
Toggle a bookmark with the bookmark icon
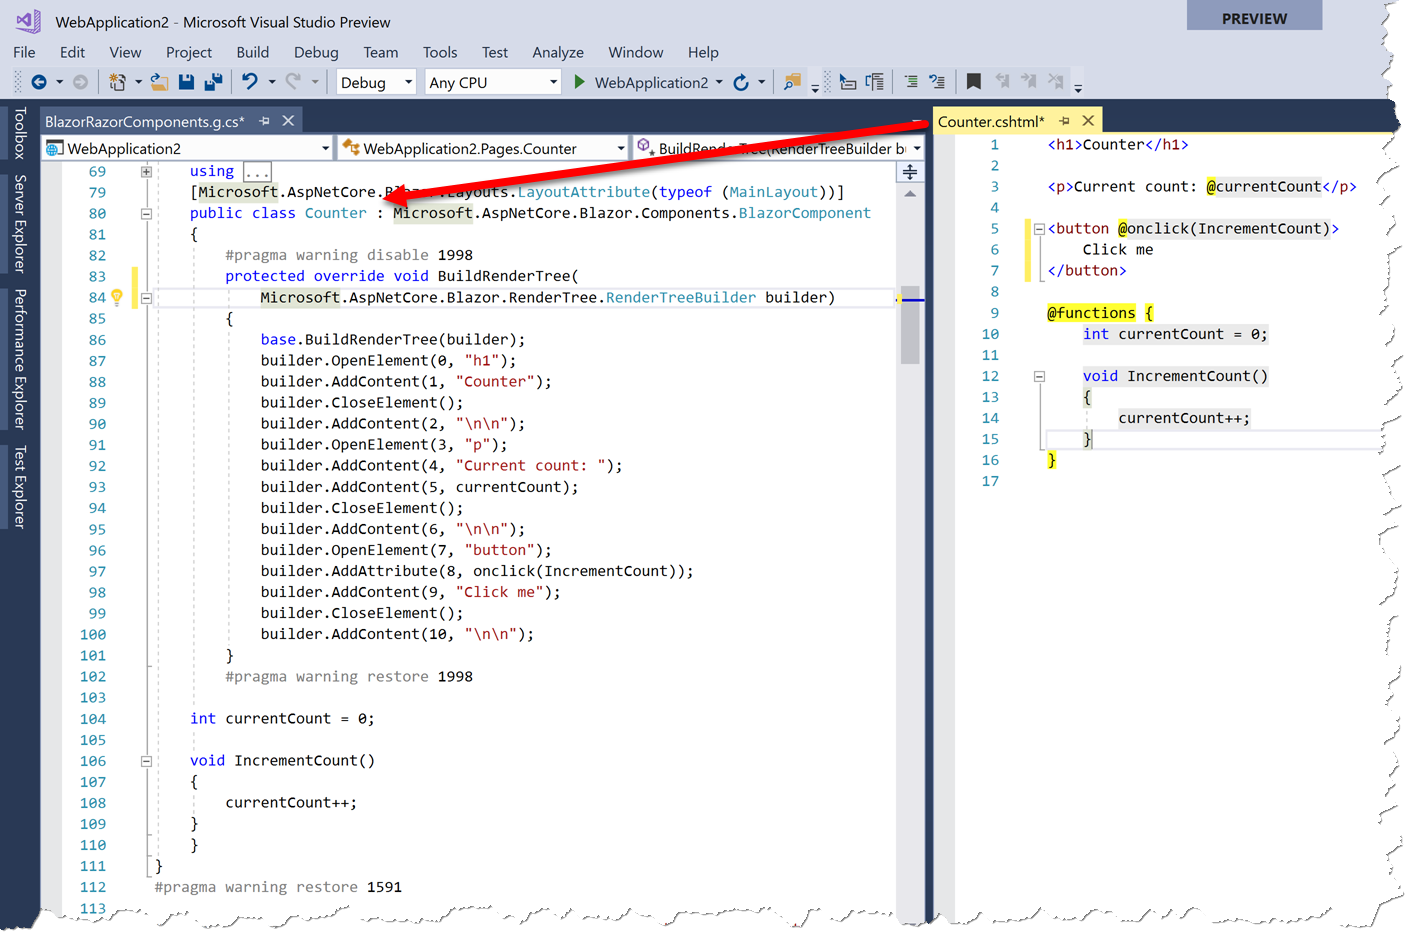(973, 82)
